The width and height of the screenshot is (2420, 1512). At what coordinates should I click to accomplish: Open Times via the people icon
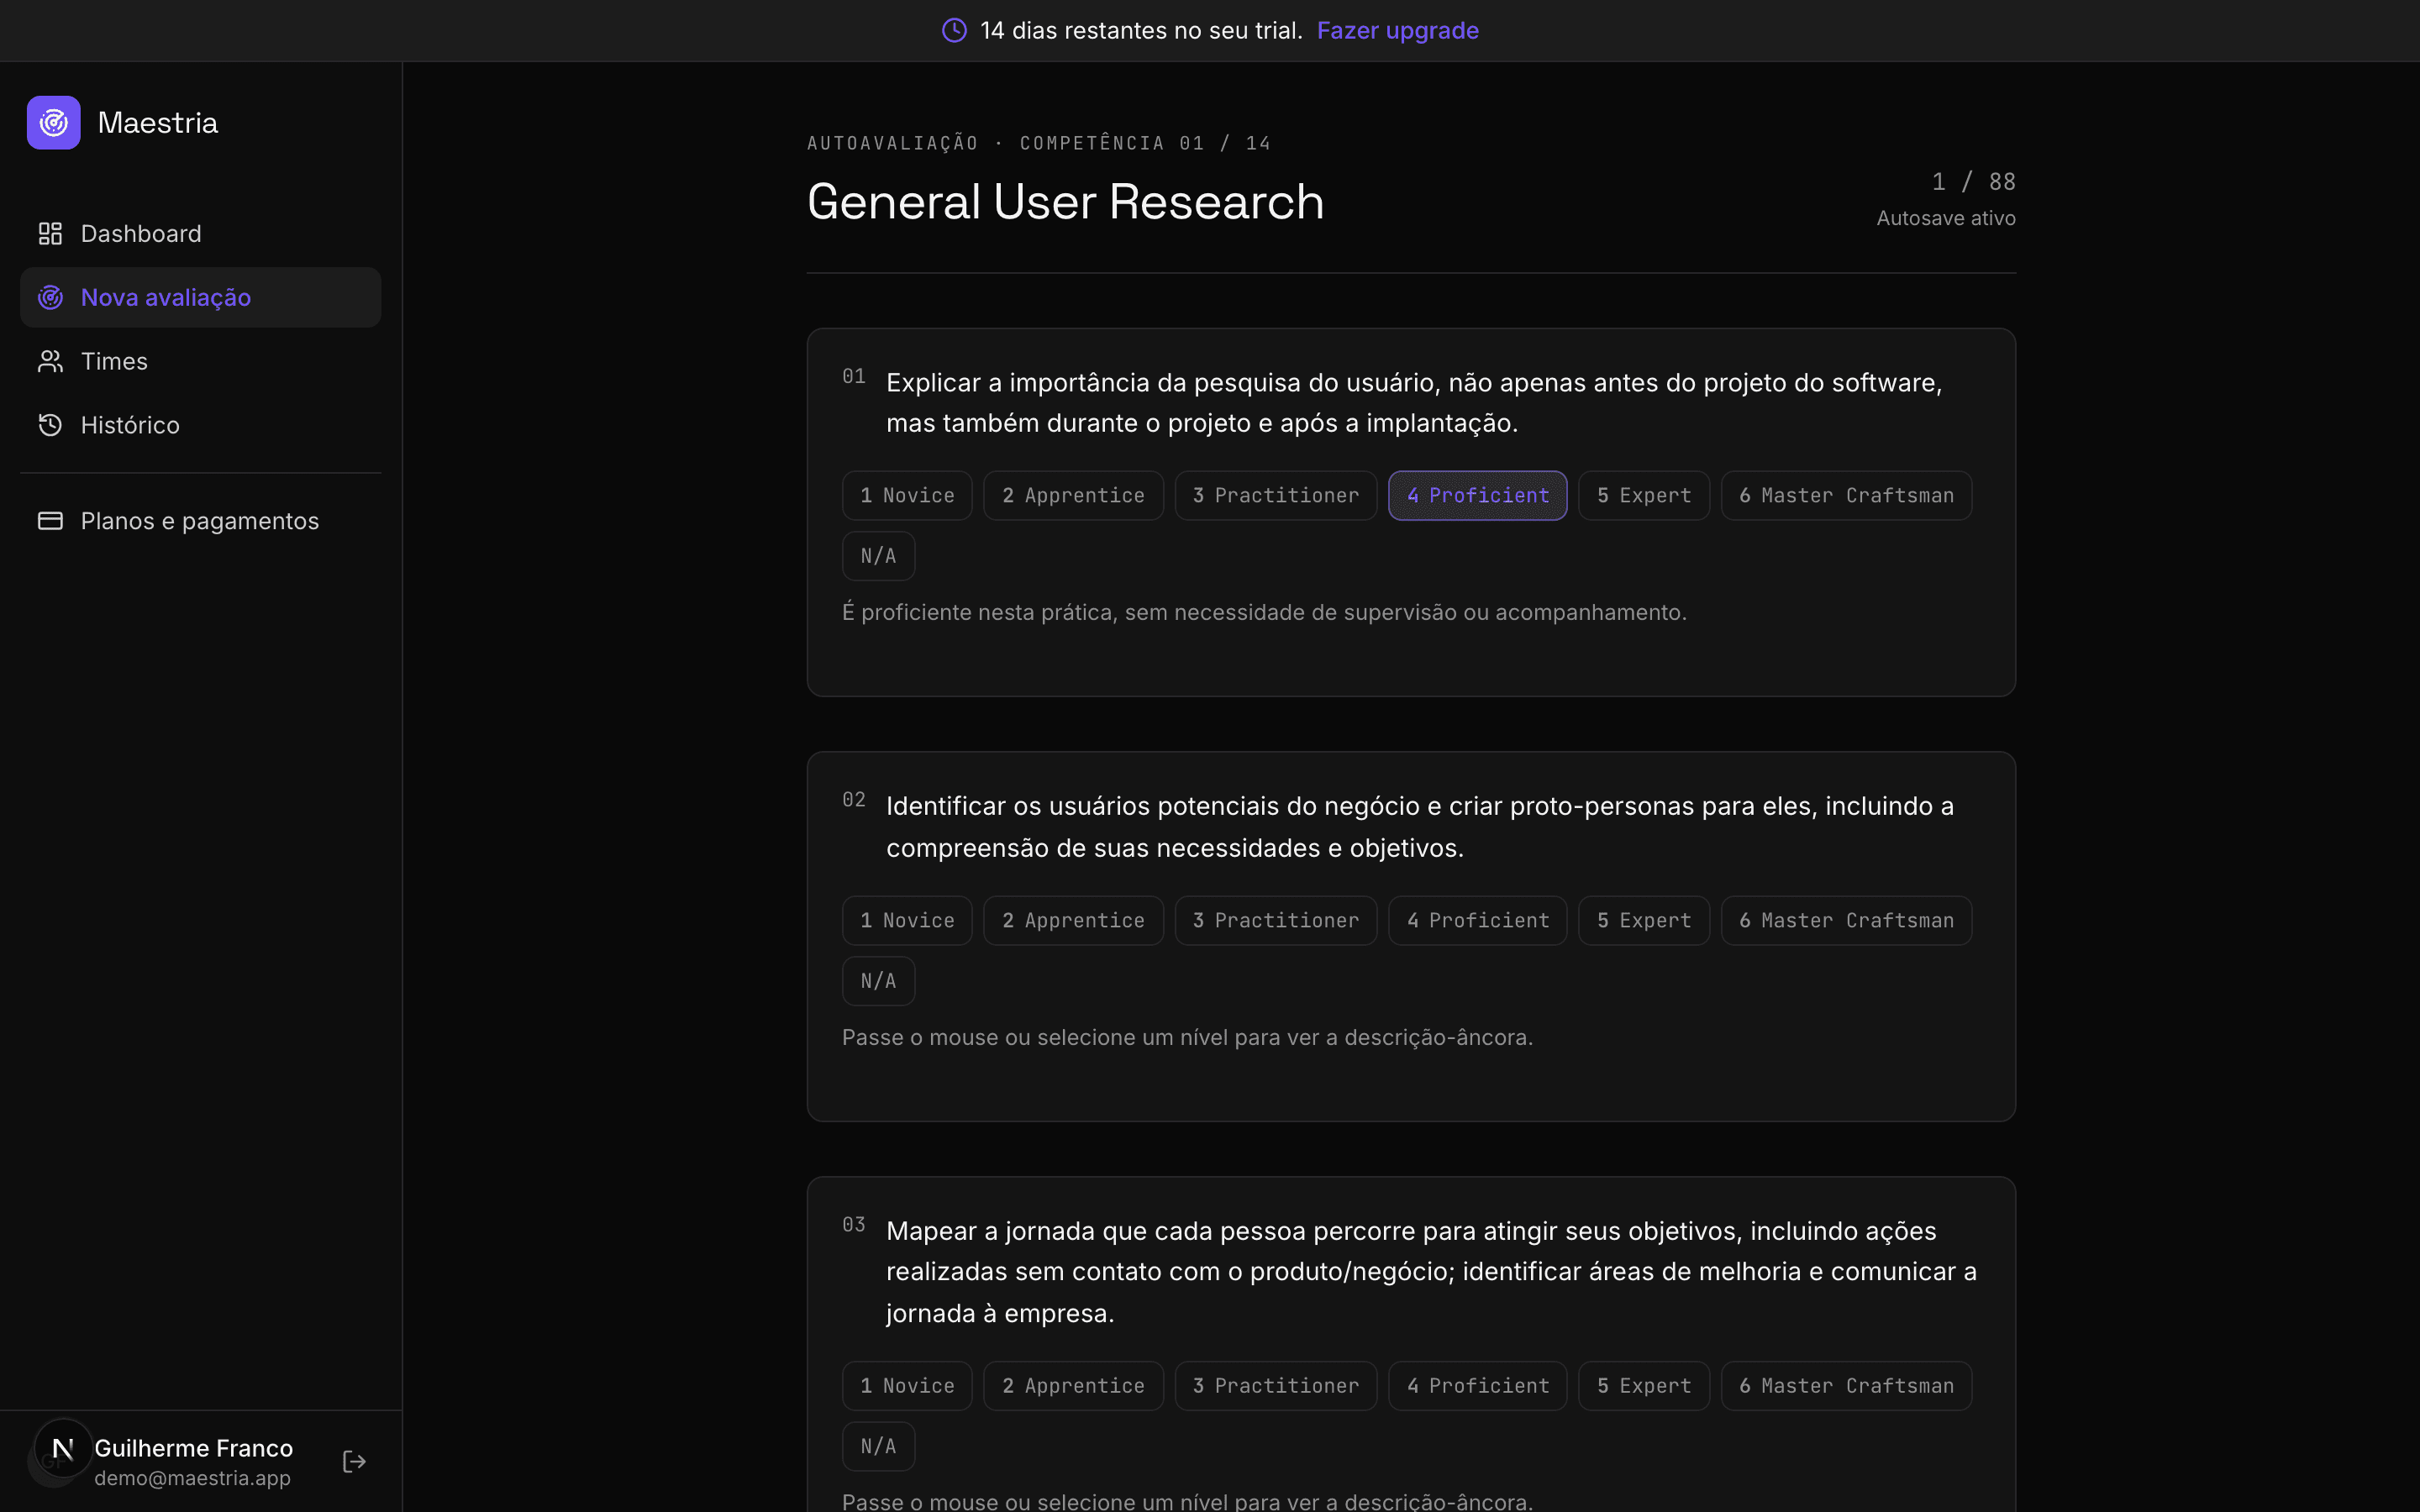tap(50, 361)
